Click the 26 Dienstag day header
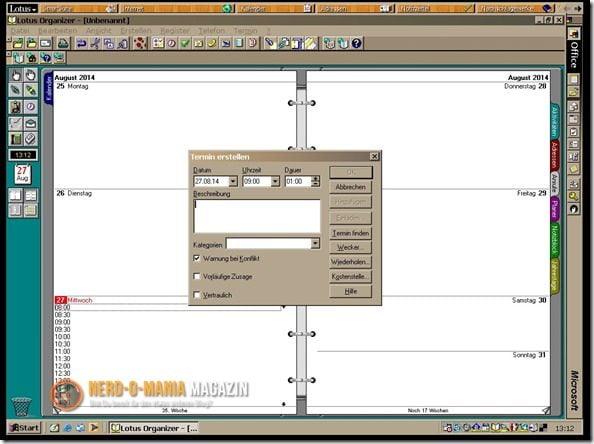 74,193
